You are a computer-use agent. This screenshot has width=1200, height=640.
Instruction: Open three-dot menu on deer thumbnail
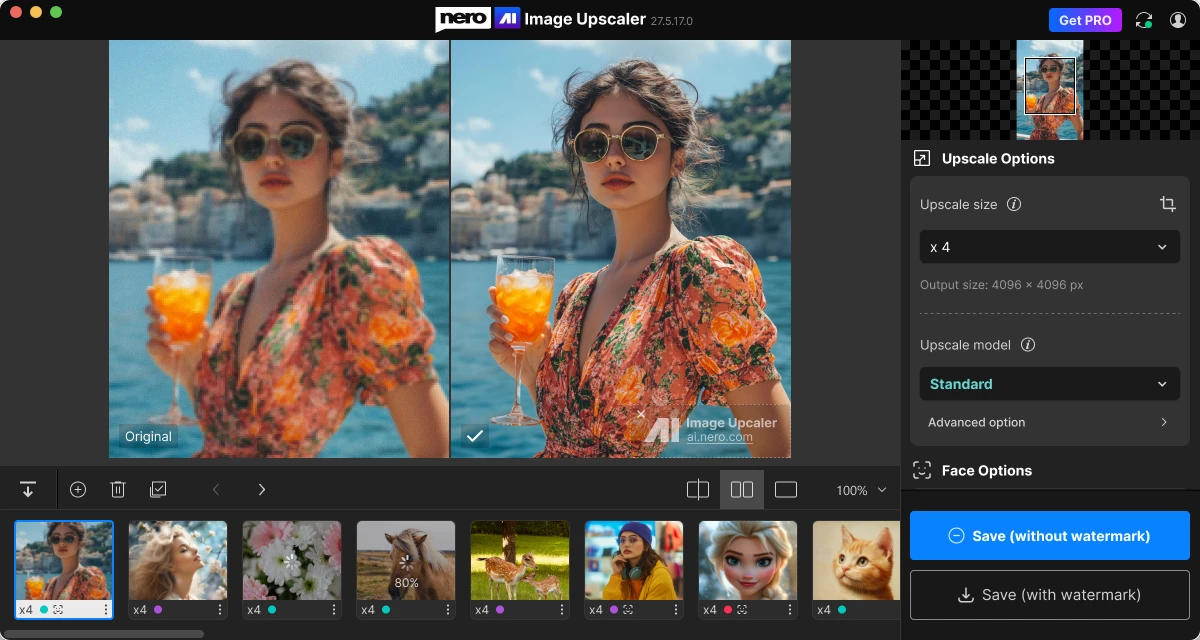562,609
